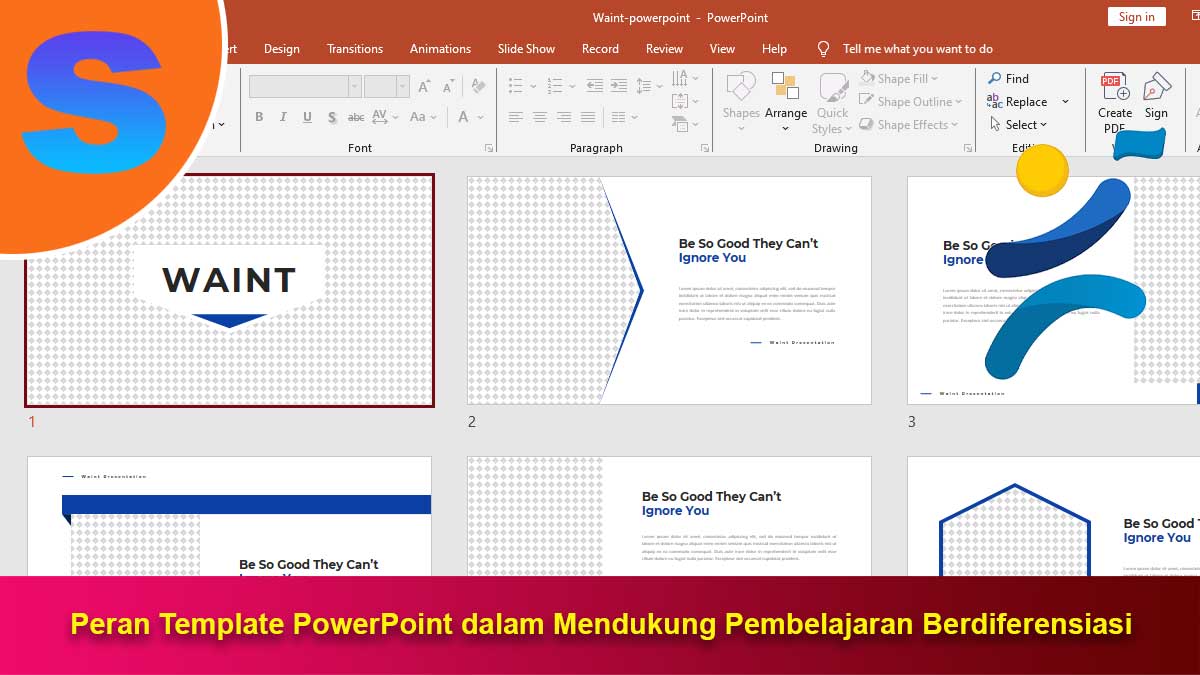This screenshot has height=675, width=1200.
Task: Click the Tell me what you want to do box
Action: click(x=917, y=48)
